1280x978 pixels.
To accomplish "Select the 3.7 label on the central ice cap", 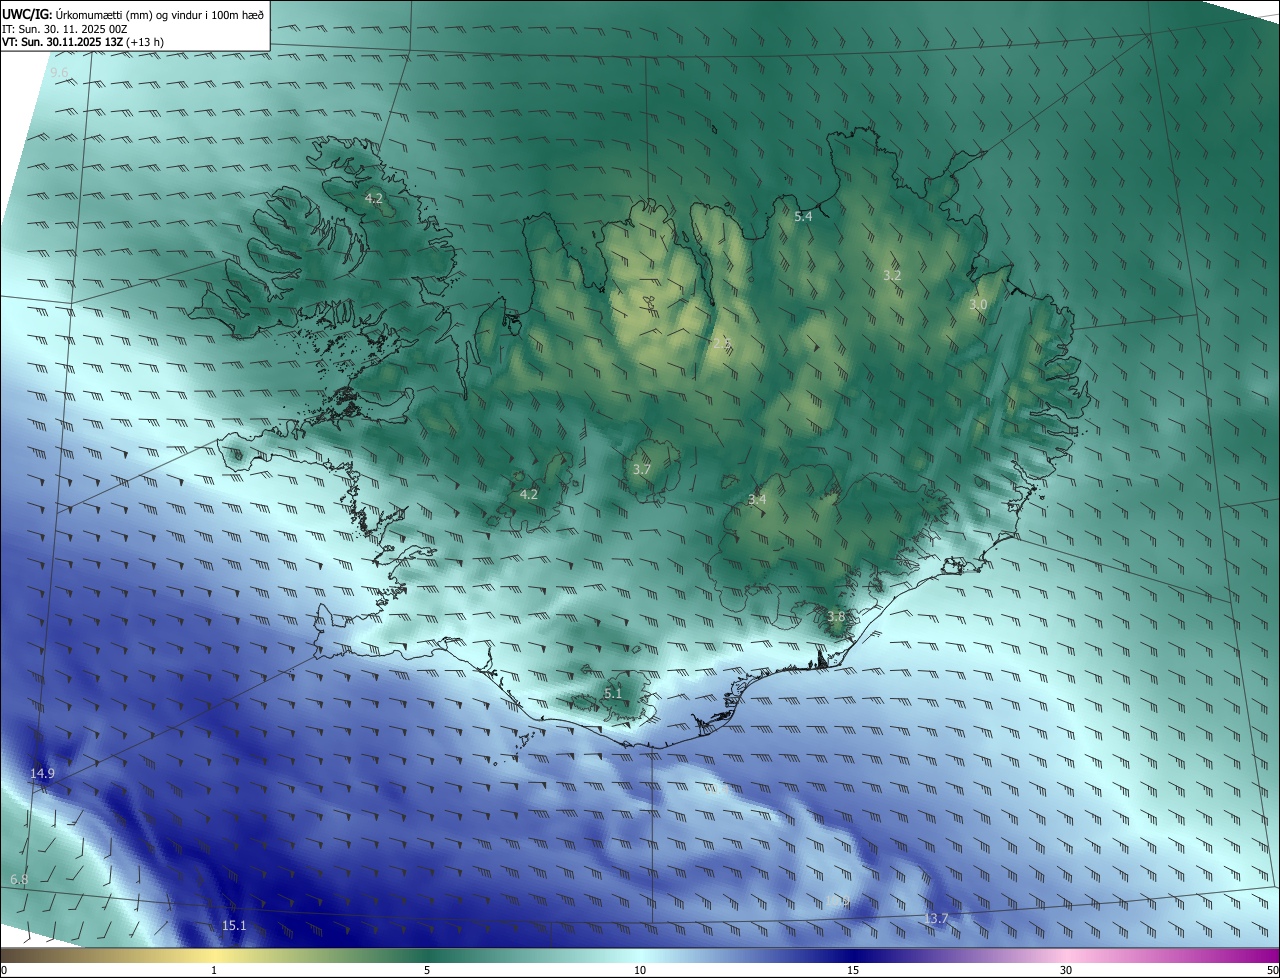I will (642, 469).
